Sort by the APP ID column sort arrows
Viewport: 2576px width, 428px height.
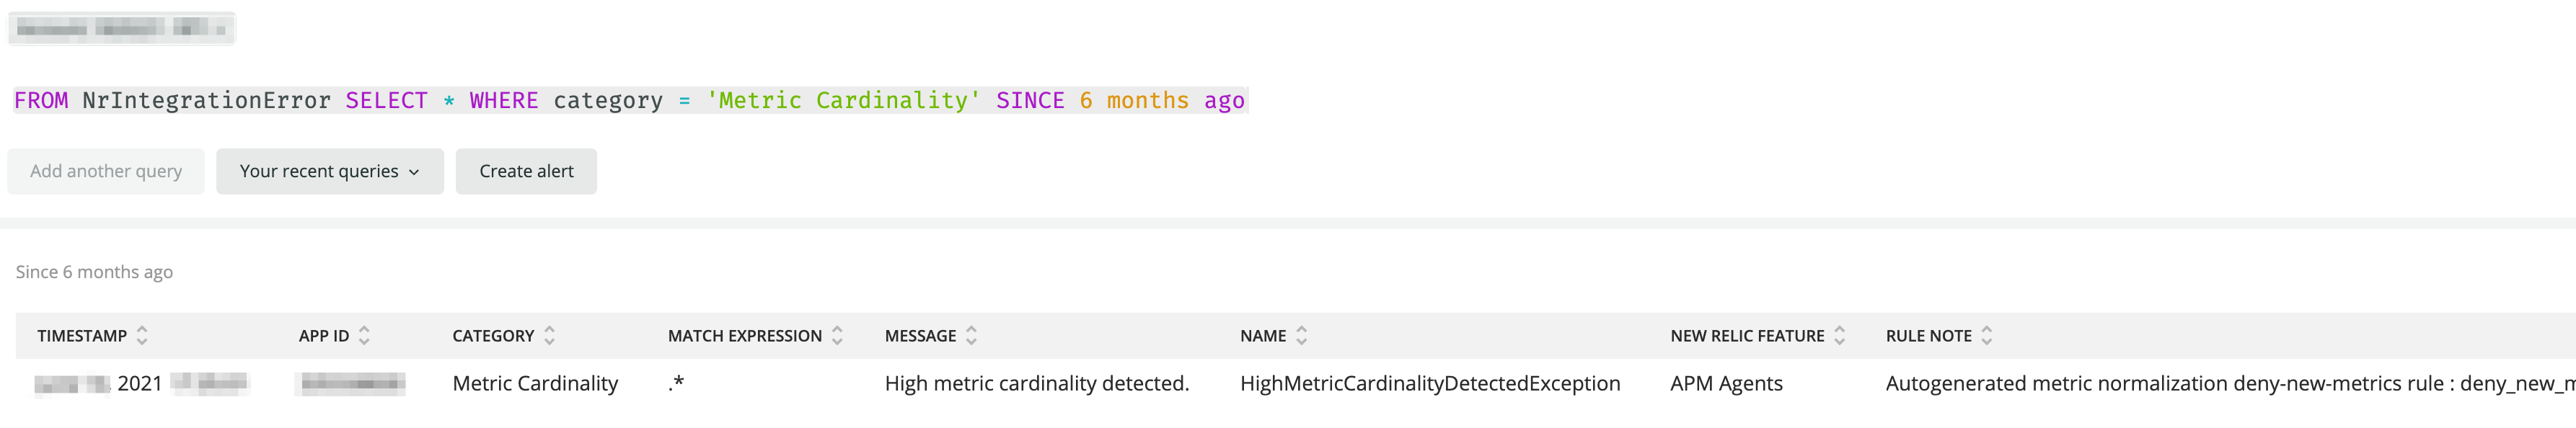[364, 336]
